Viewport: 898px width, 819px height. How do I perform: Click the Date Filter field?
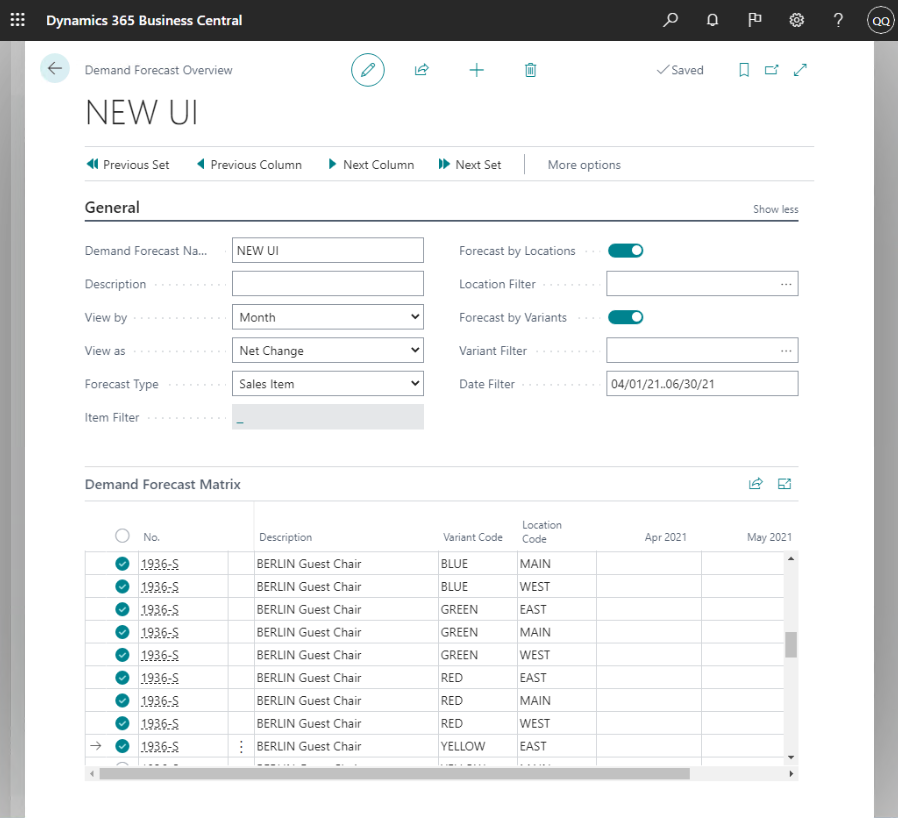click(702, 384)
